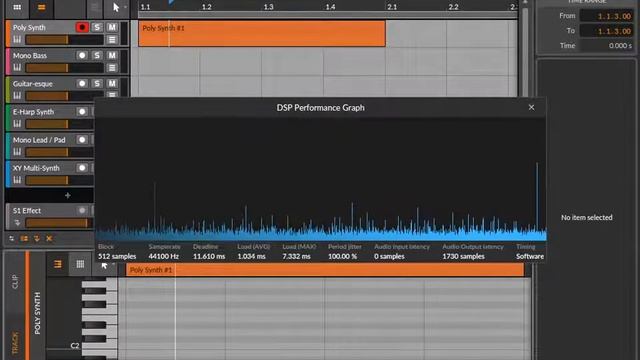Click the Poly Synth instrument keyboard icon

point(17,40)
